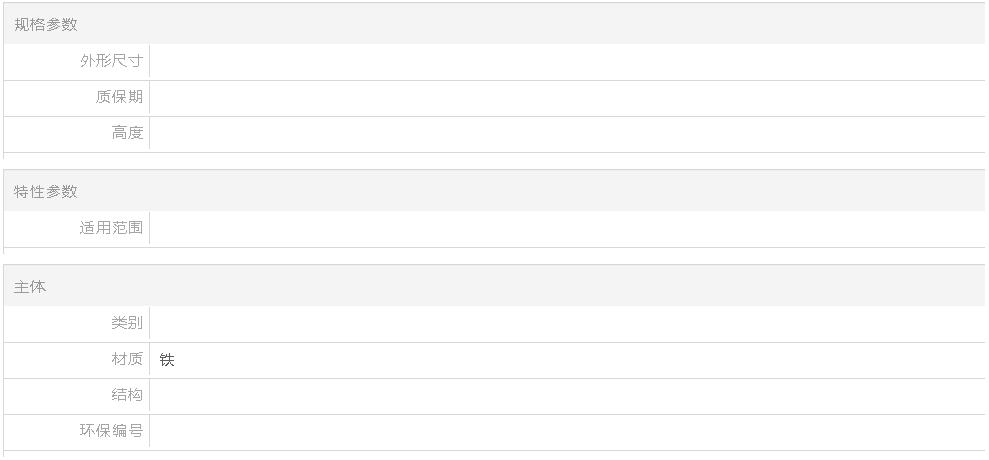Click the blank strip under the 环保编号 row
The width and height of the screenshot is (989, 460).
[494, 454]
